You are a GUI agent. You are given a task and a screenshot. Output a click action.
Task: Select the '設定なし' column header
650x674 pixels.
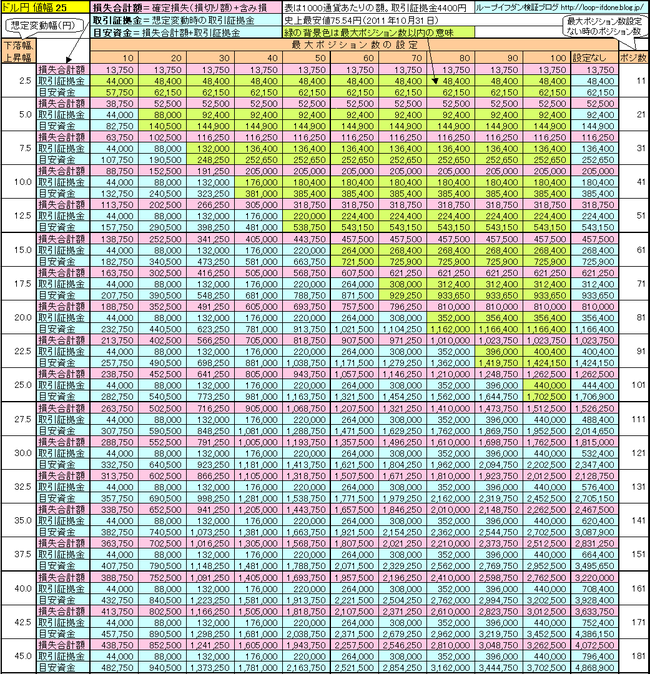pyautogui.click(x=595, y=58)
